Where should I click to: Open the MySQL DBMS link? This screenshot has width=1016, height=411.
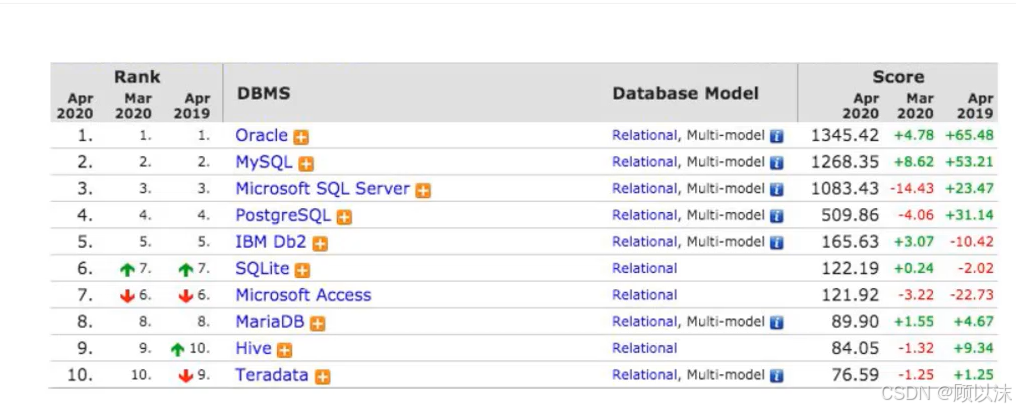coord(264,162)
